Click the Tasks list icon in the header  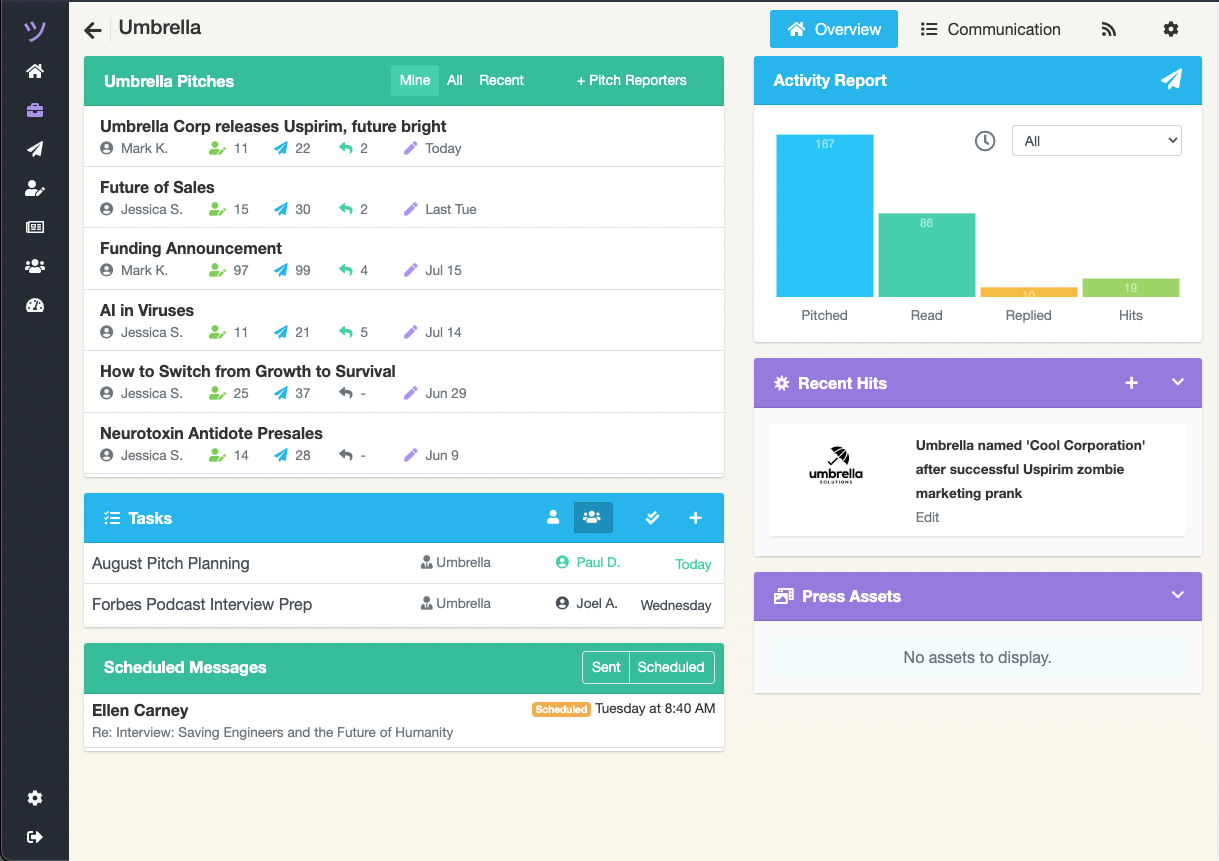pyautogui.click(x=112, y=518)
